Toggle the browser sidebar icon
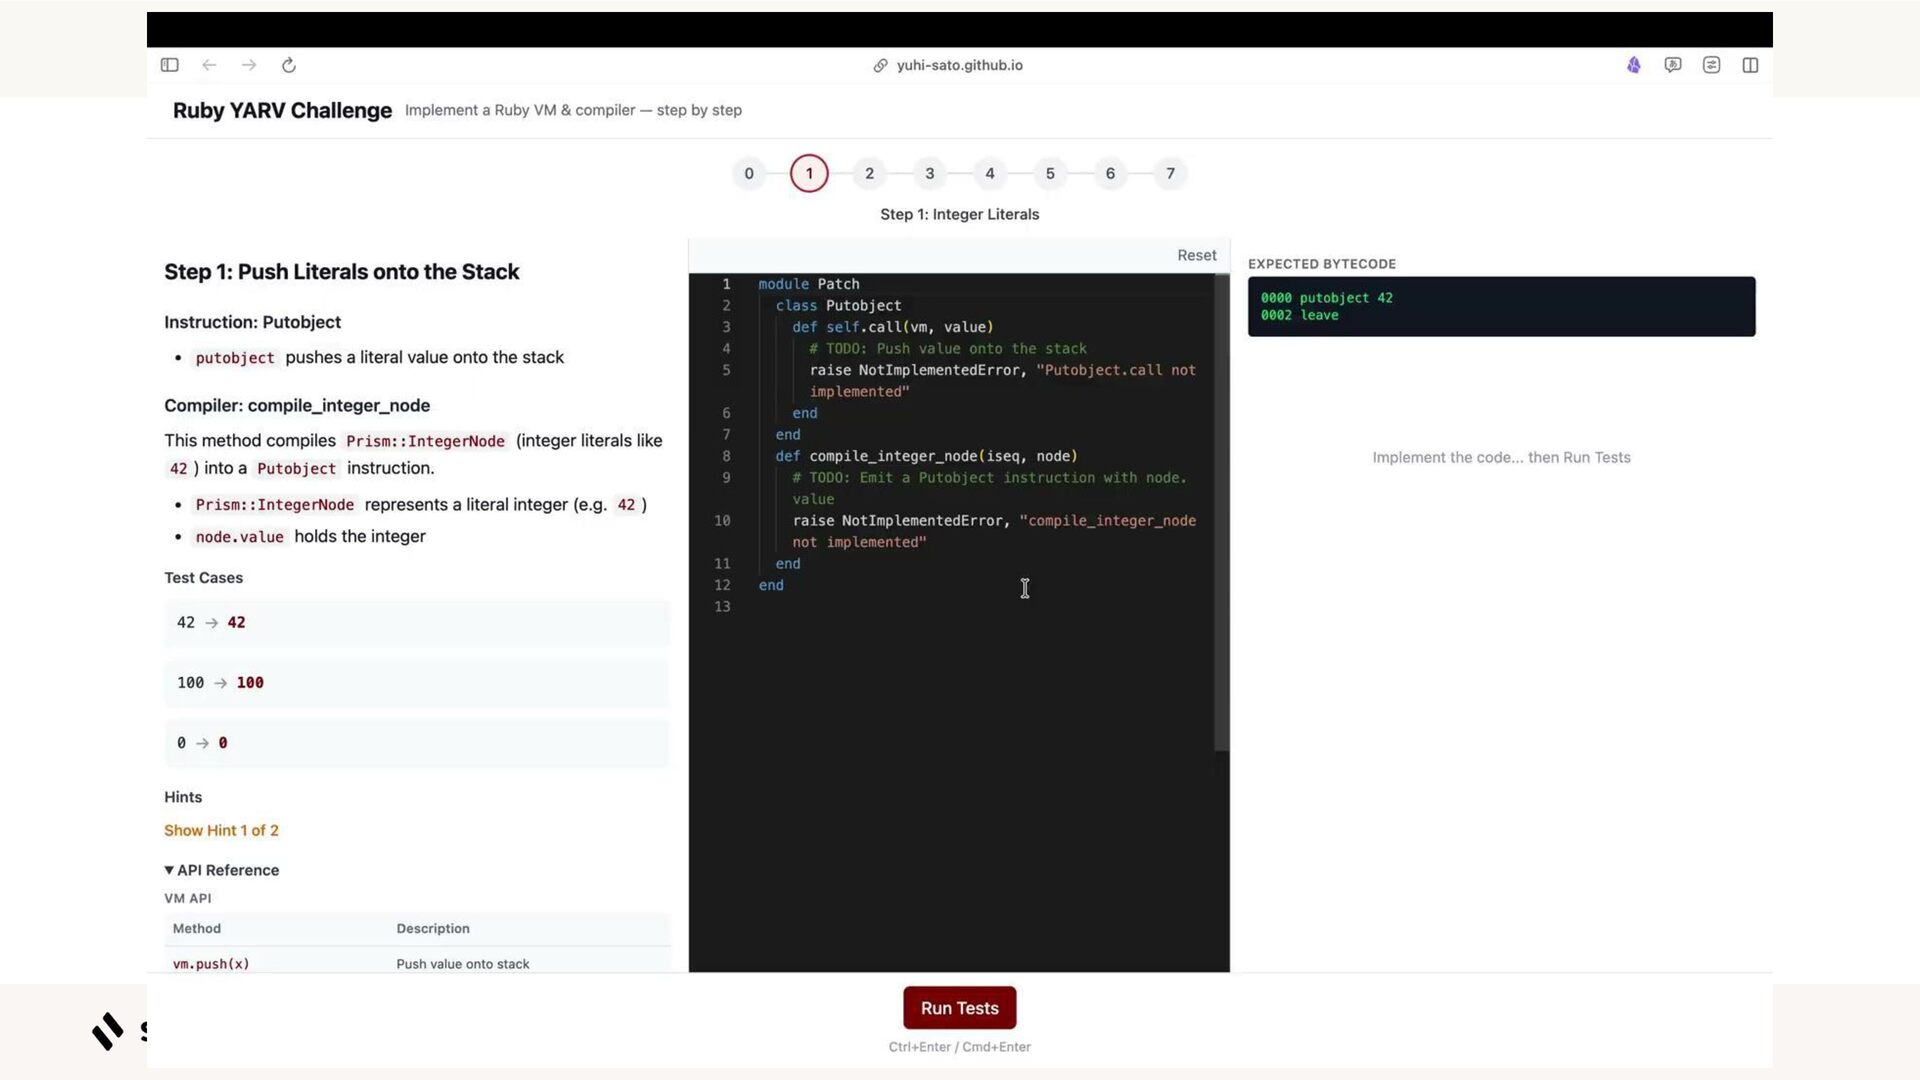This screenshot has height=1080, width=1920. click(169, 65)
